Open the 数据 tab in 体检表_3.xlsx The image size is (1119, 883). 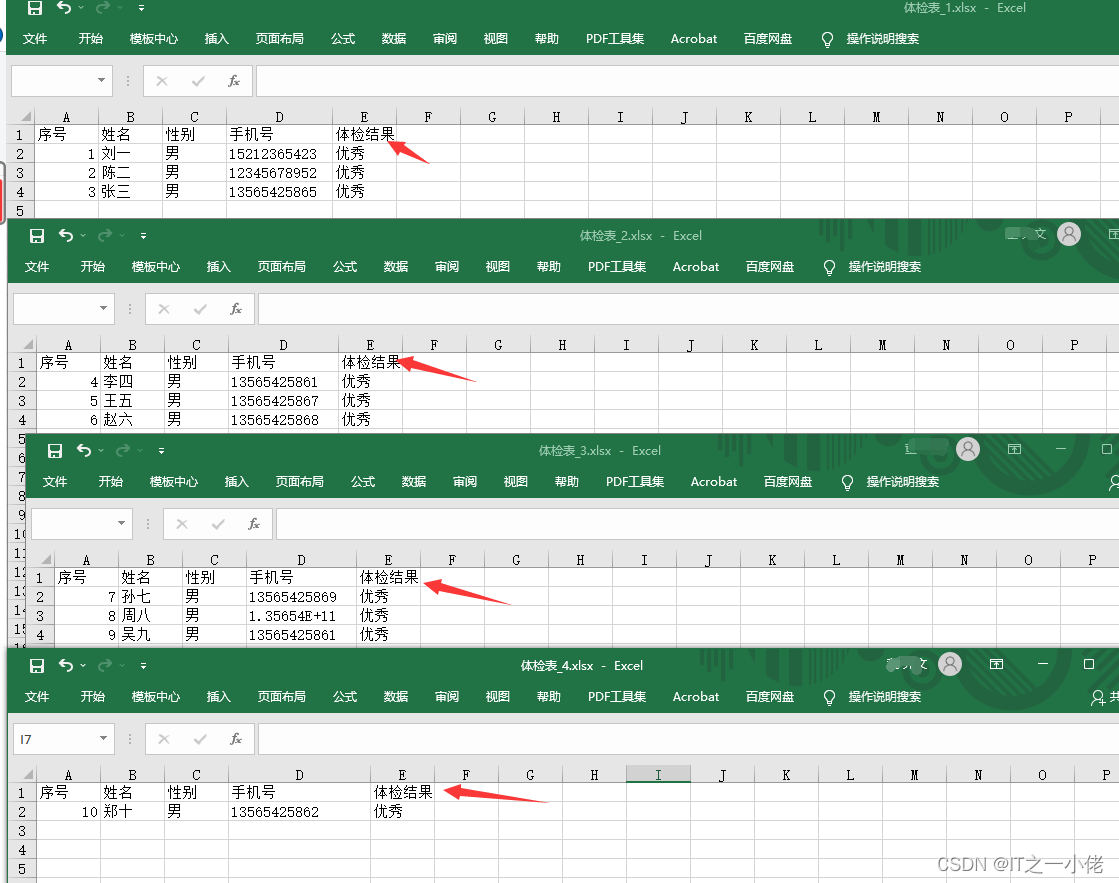[x=414, y=481]
